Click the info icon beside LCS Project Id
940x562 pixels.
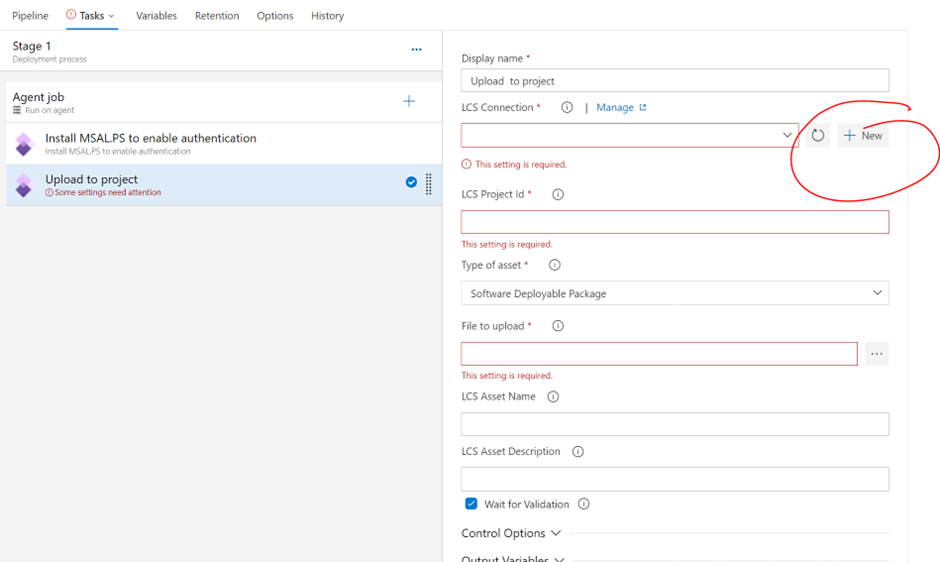(558, 195)
